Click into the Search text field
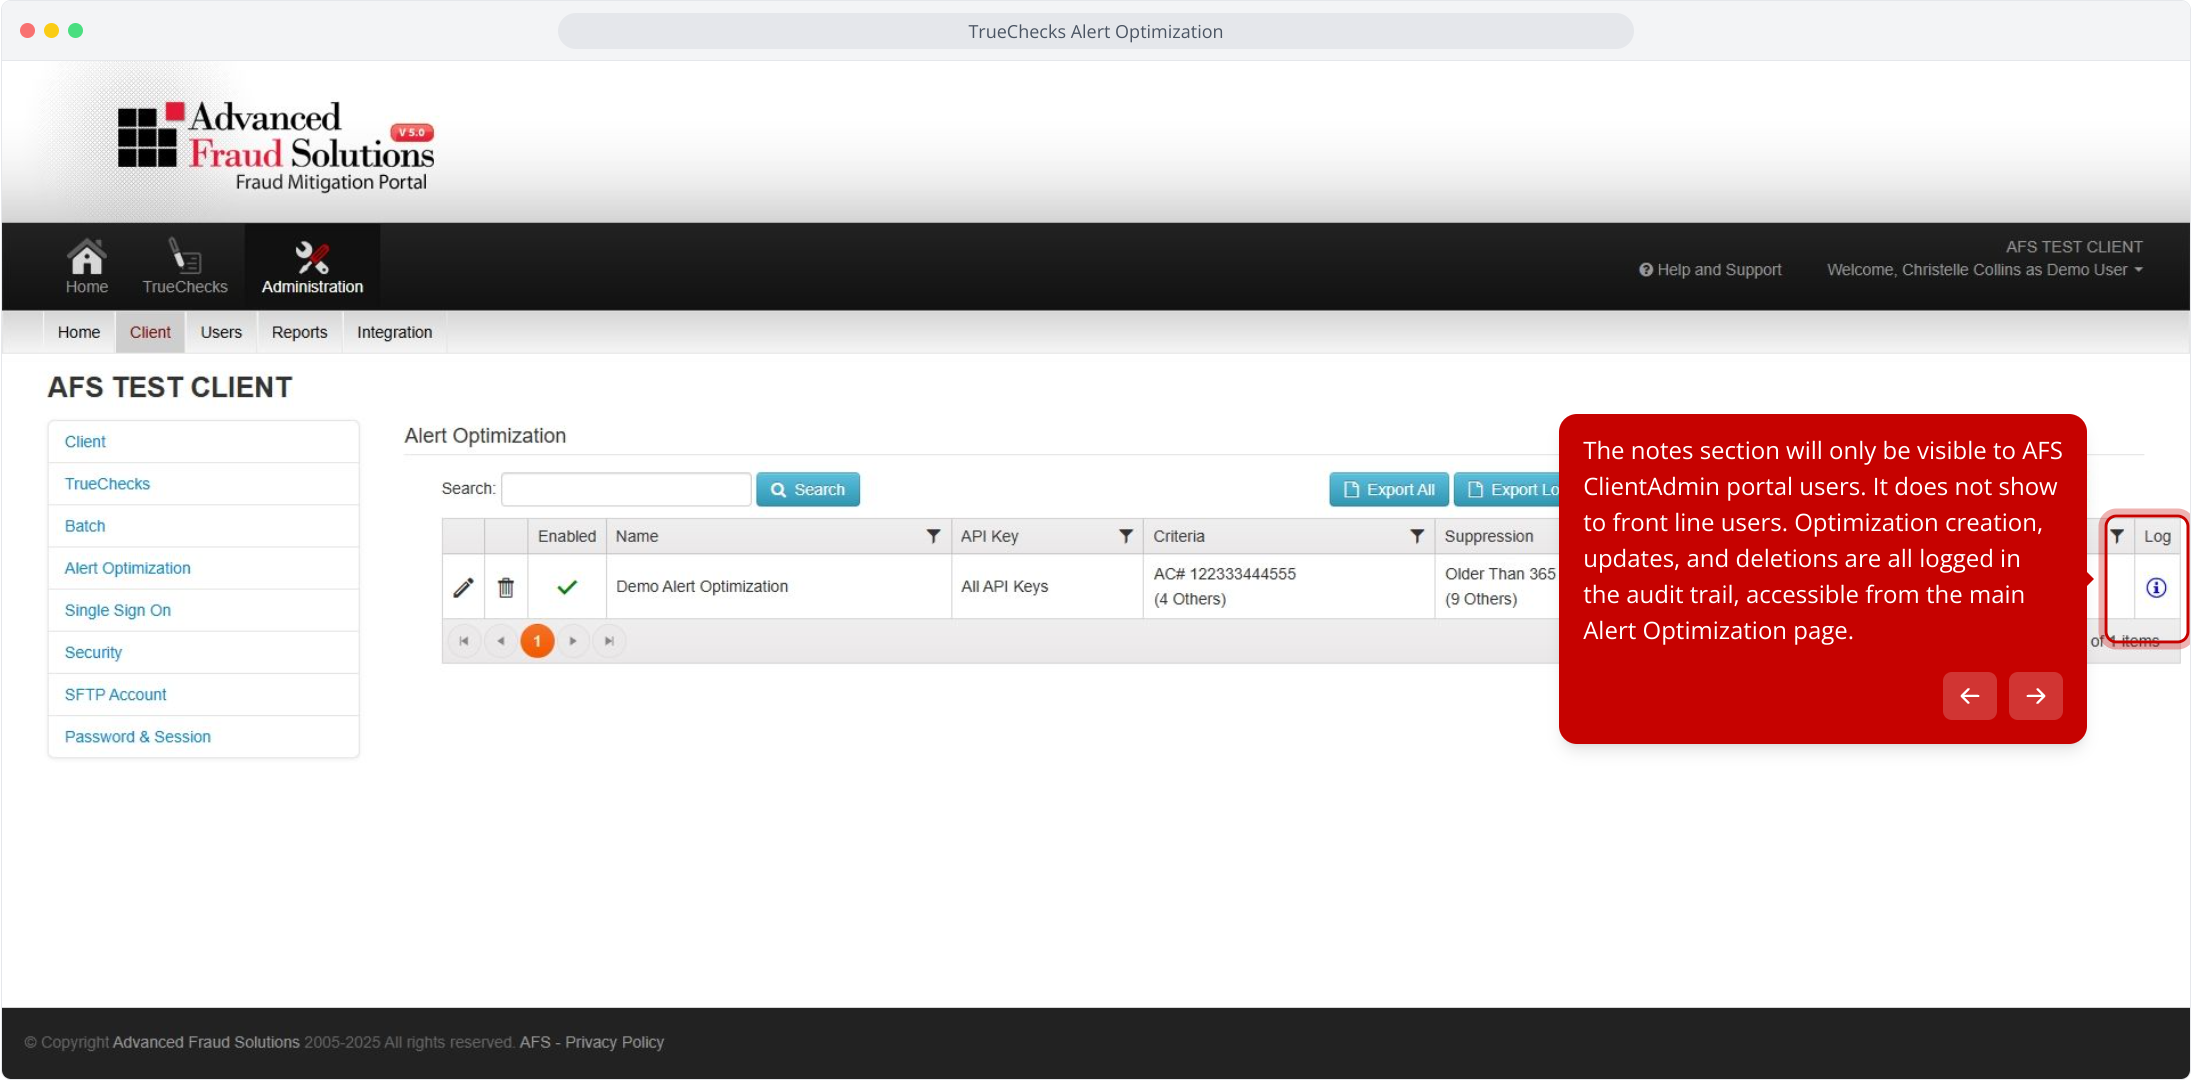The width and height of the screenshot is (2192, 1080). [626, 489]
